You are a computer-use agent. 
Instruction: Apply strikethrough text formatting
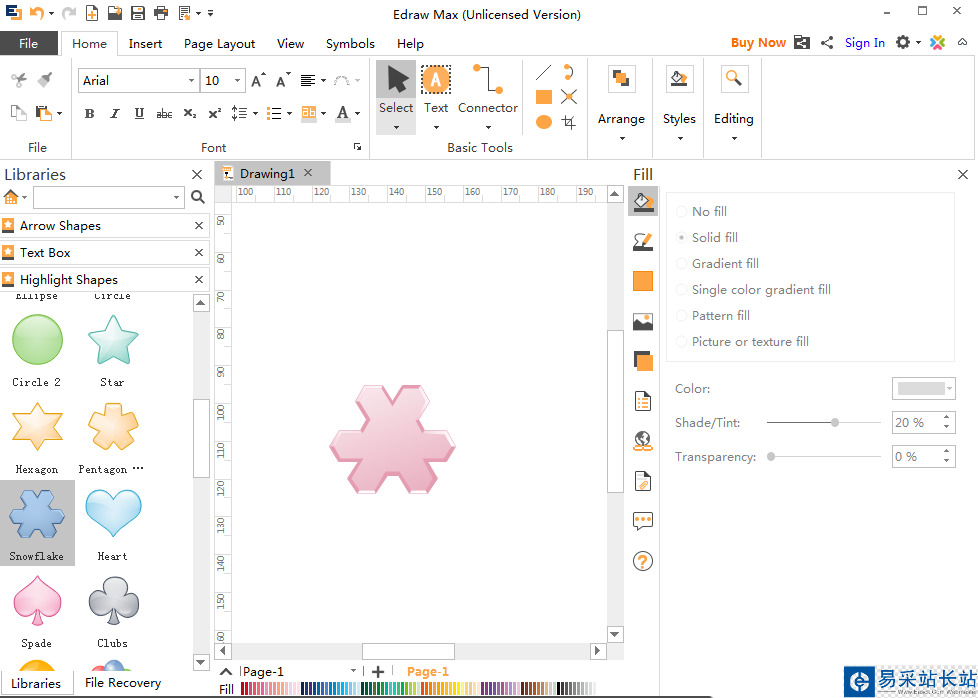click(164, 114)
